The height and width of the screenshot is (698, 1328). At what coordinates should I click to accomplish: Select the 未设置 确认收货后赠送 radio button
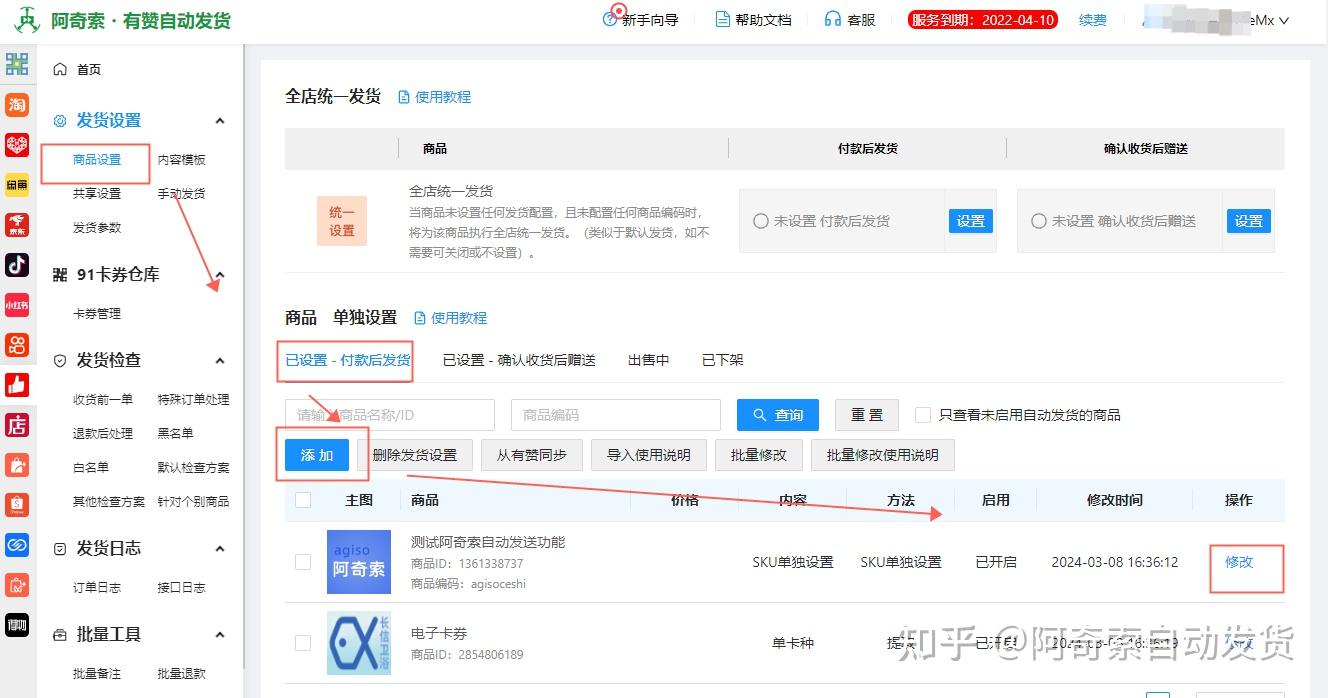[x=1039, y=221]
